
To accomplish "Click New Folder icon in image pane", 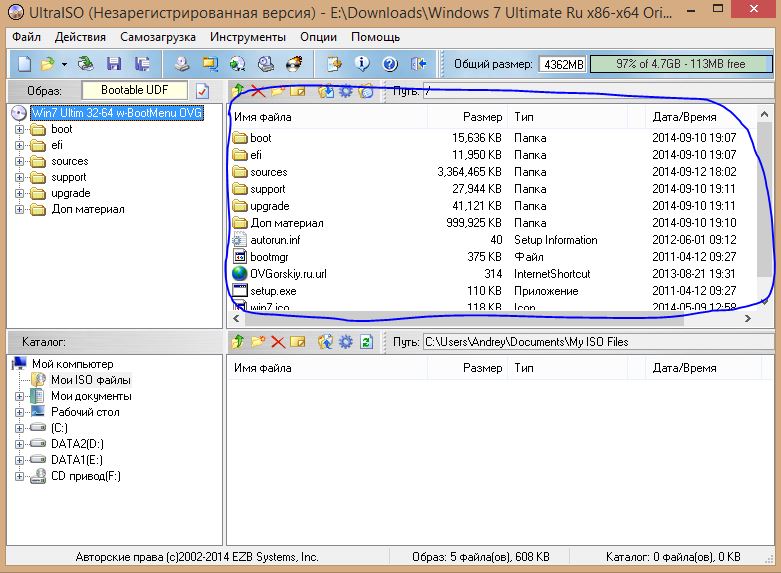I will point(277,91).
